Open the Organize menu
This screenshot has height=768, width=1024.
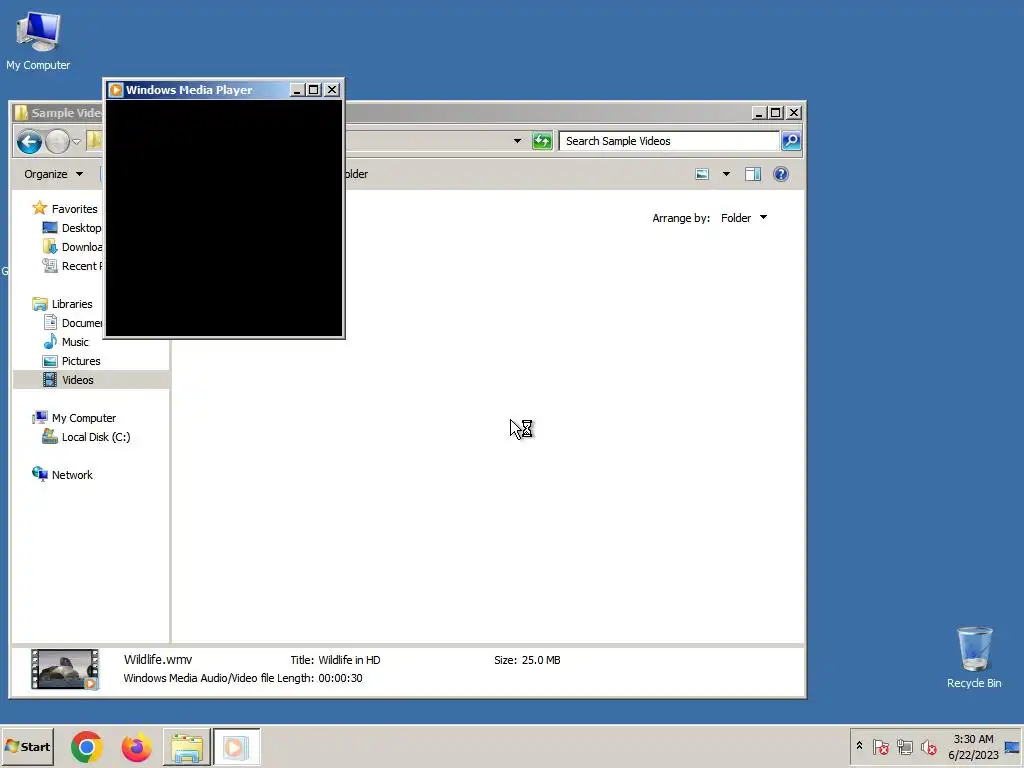[x=54, y=174]
